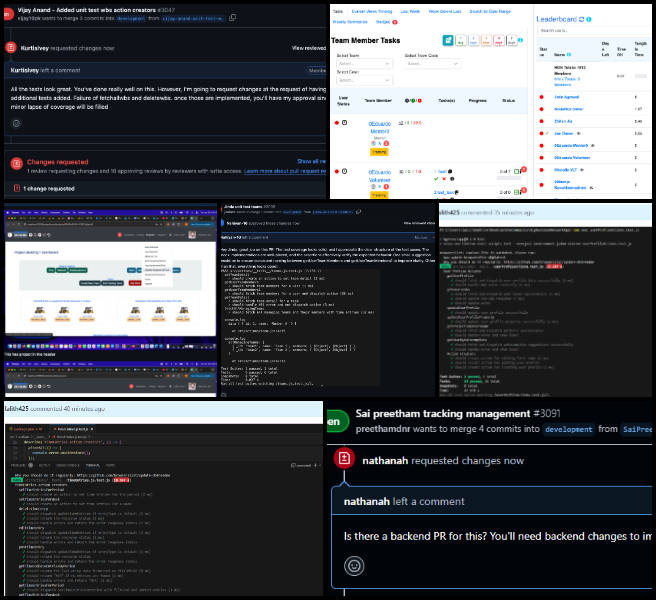Screen dimensions: 656x600
Task: Click red review icon beside nathanah requested changes
Action: tap(344, 458)
